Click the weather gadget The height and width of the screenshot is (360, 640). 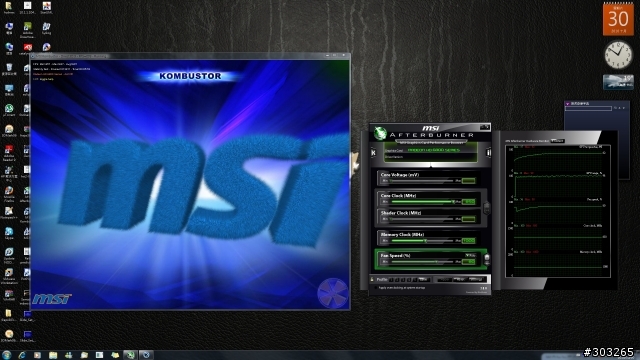618,82
